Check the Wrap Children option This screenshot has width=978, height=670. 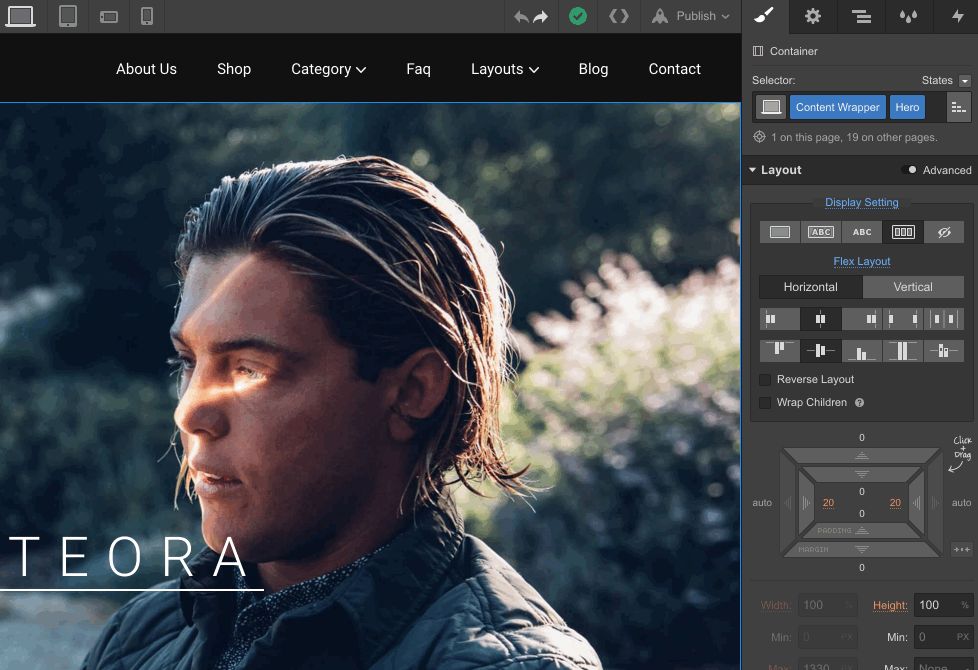(x=765, y=403)
